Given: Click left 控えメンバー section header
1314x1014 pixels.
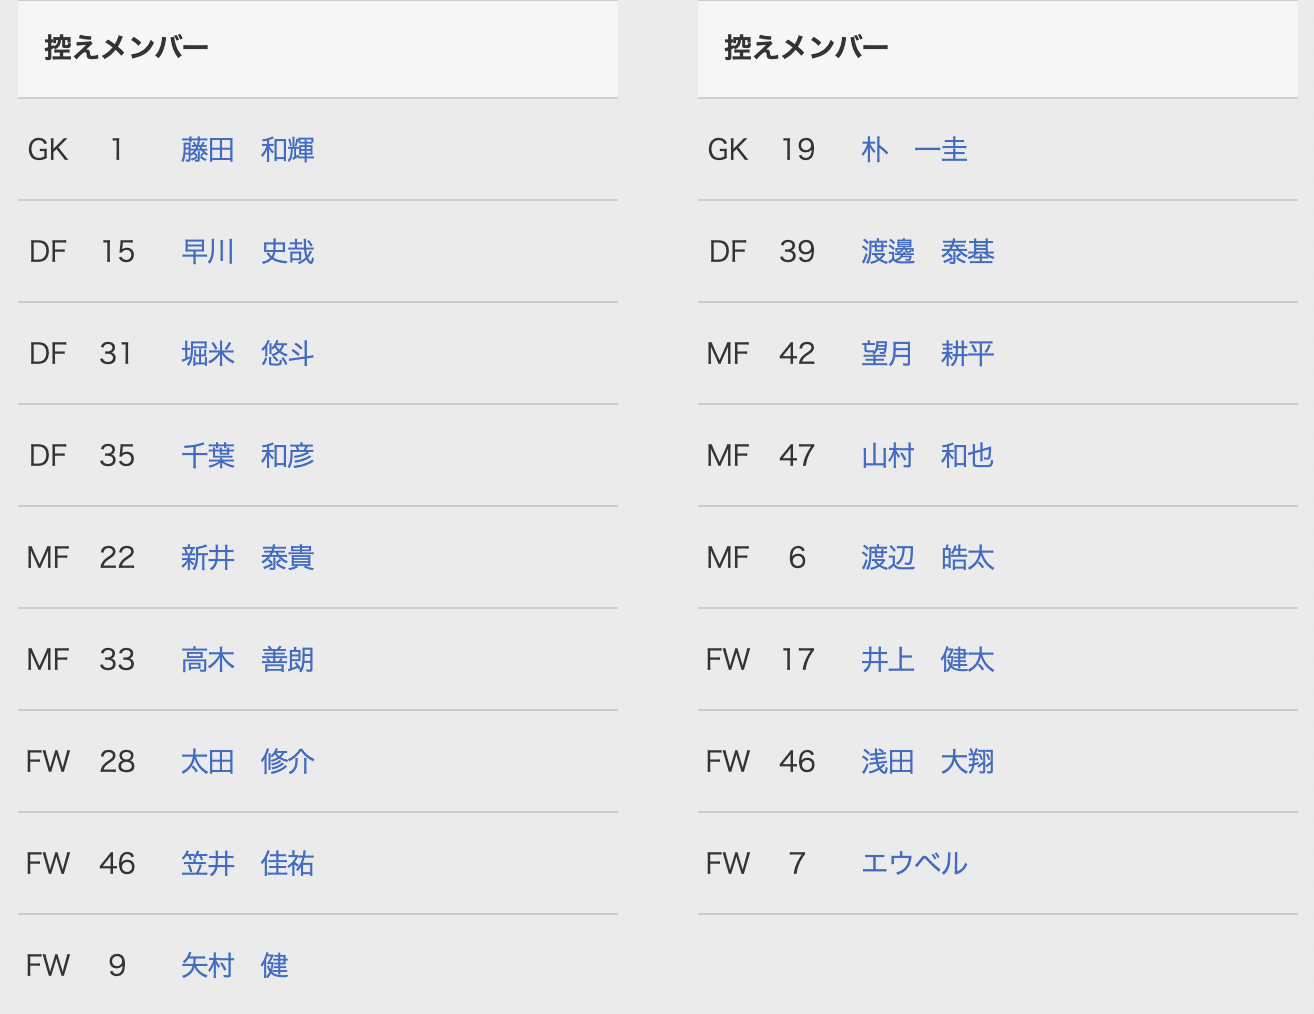Looking at the screenshot, I should [x=126, y=48].
